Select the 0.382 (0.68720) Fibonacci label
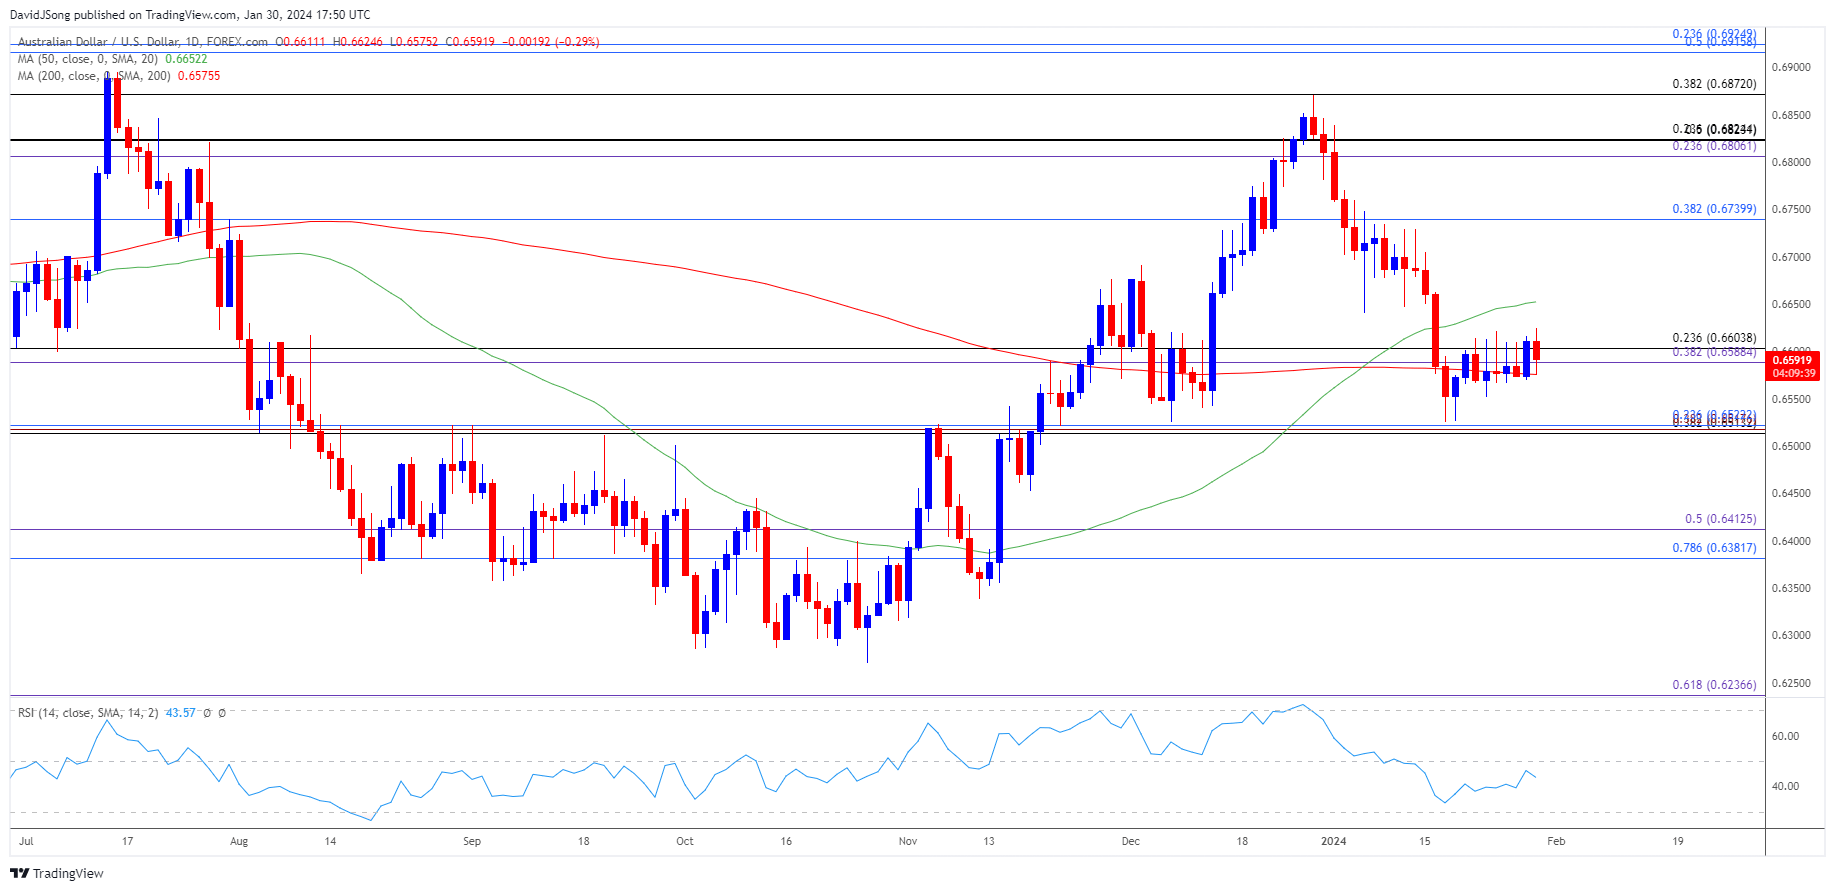This screenshot has height=891, width=1835. point(1714,84)
